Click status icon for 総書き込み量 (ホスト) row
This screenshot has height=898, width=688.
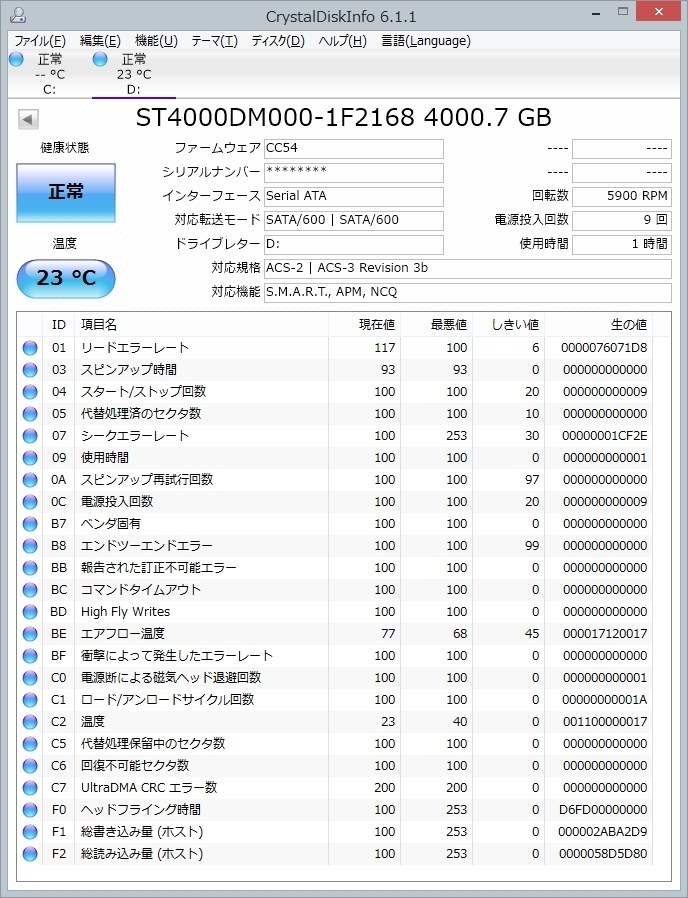point(30,832)
